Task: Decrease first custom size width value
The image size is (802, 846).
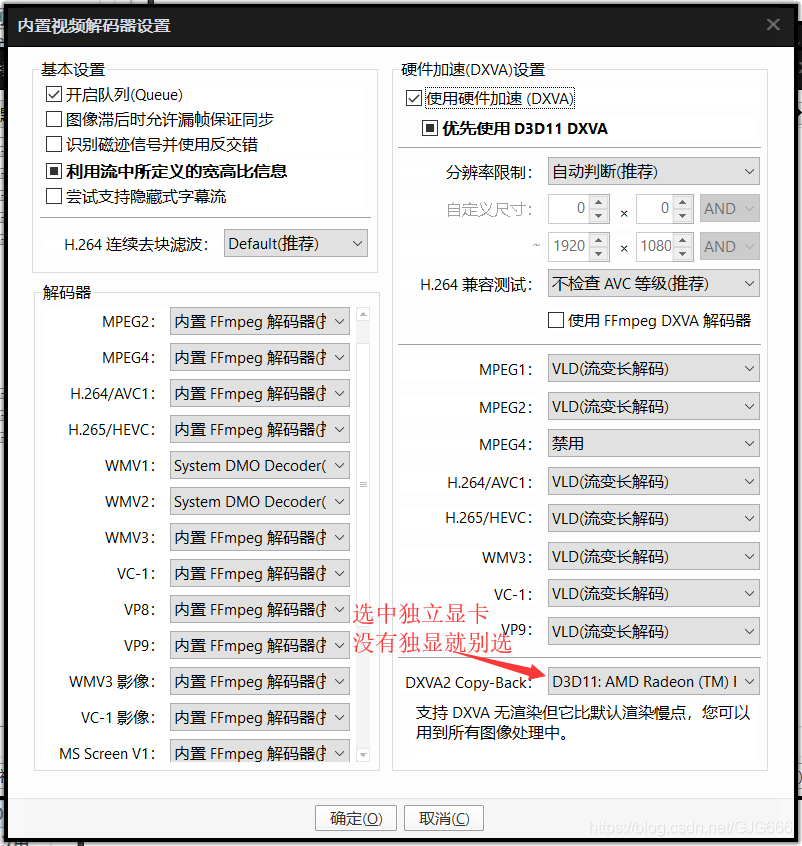Action: pyautogui.click(x=599, y=215)
